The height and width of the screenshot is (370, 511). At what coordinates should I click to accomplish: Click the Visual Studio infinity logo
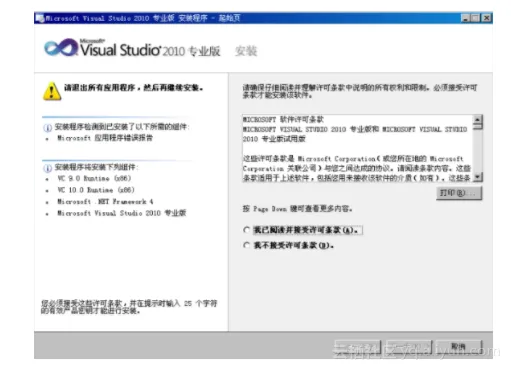(x=61, y=48)
